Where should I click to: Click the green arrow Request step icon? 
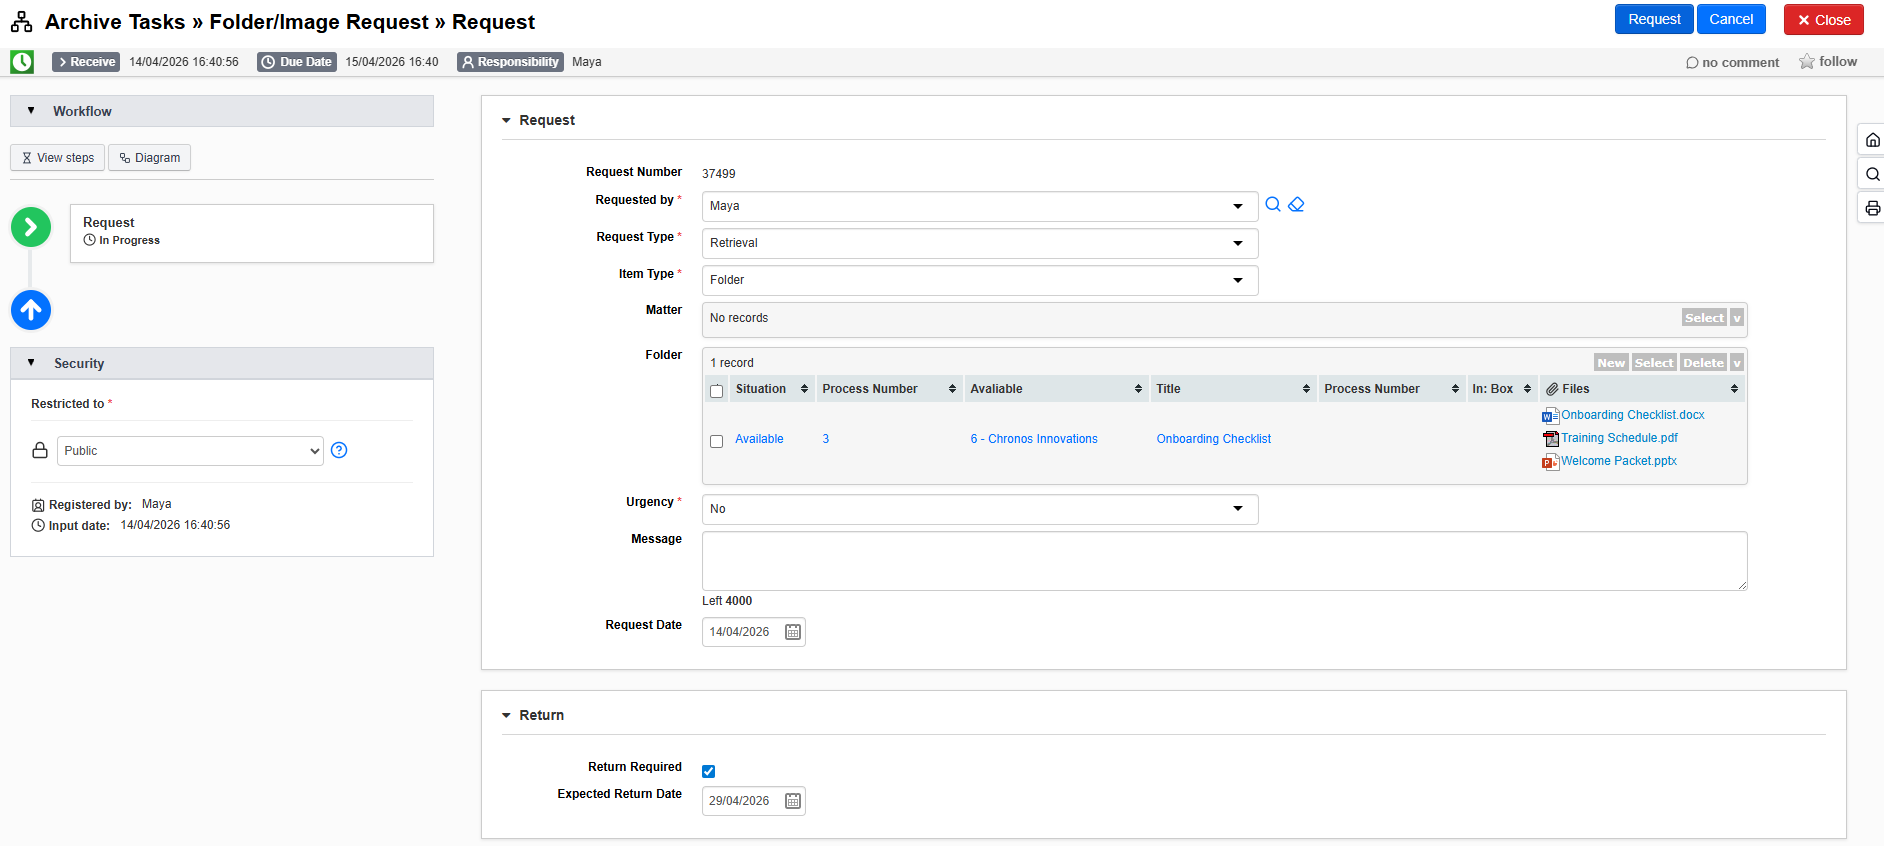tap(31, 227)
